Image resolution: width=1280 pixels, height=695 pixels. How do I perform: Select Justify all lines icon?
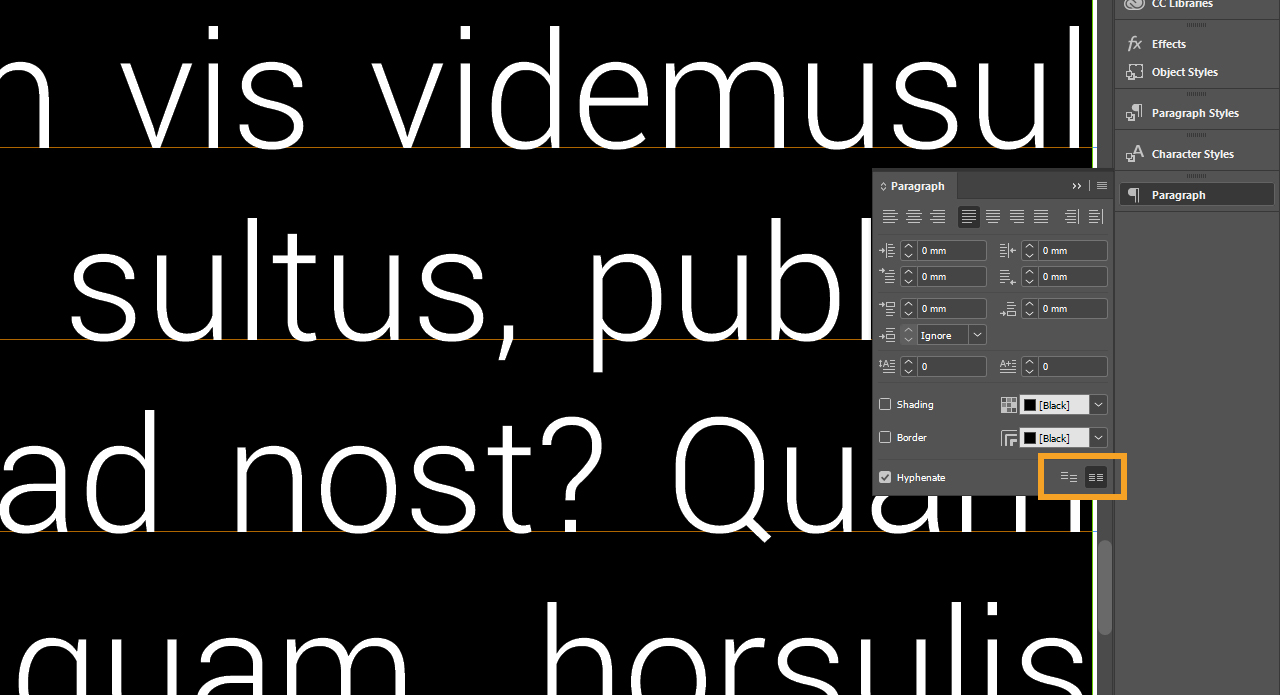pos(1041,216)
